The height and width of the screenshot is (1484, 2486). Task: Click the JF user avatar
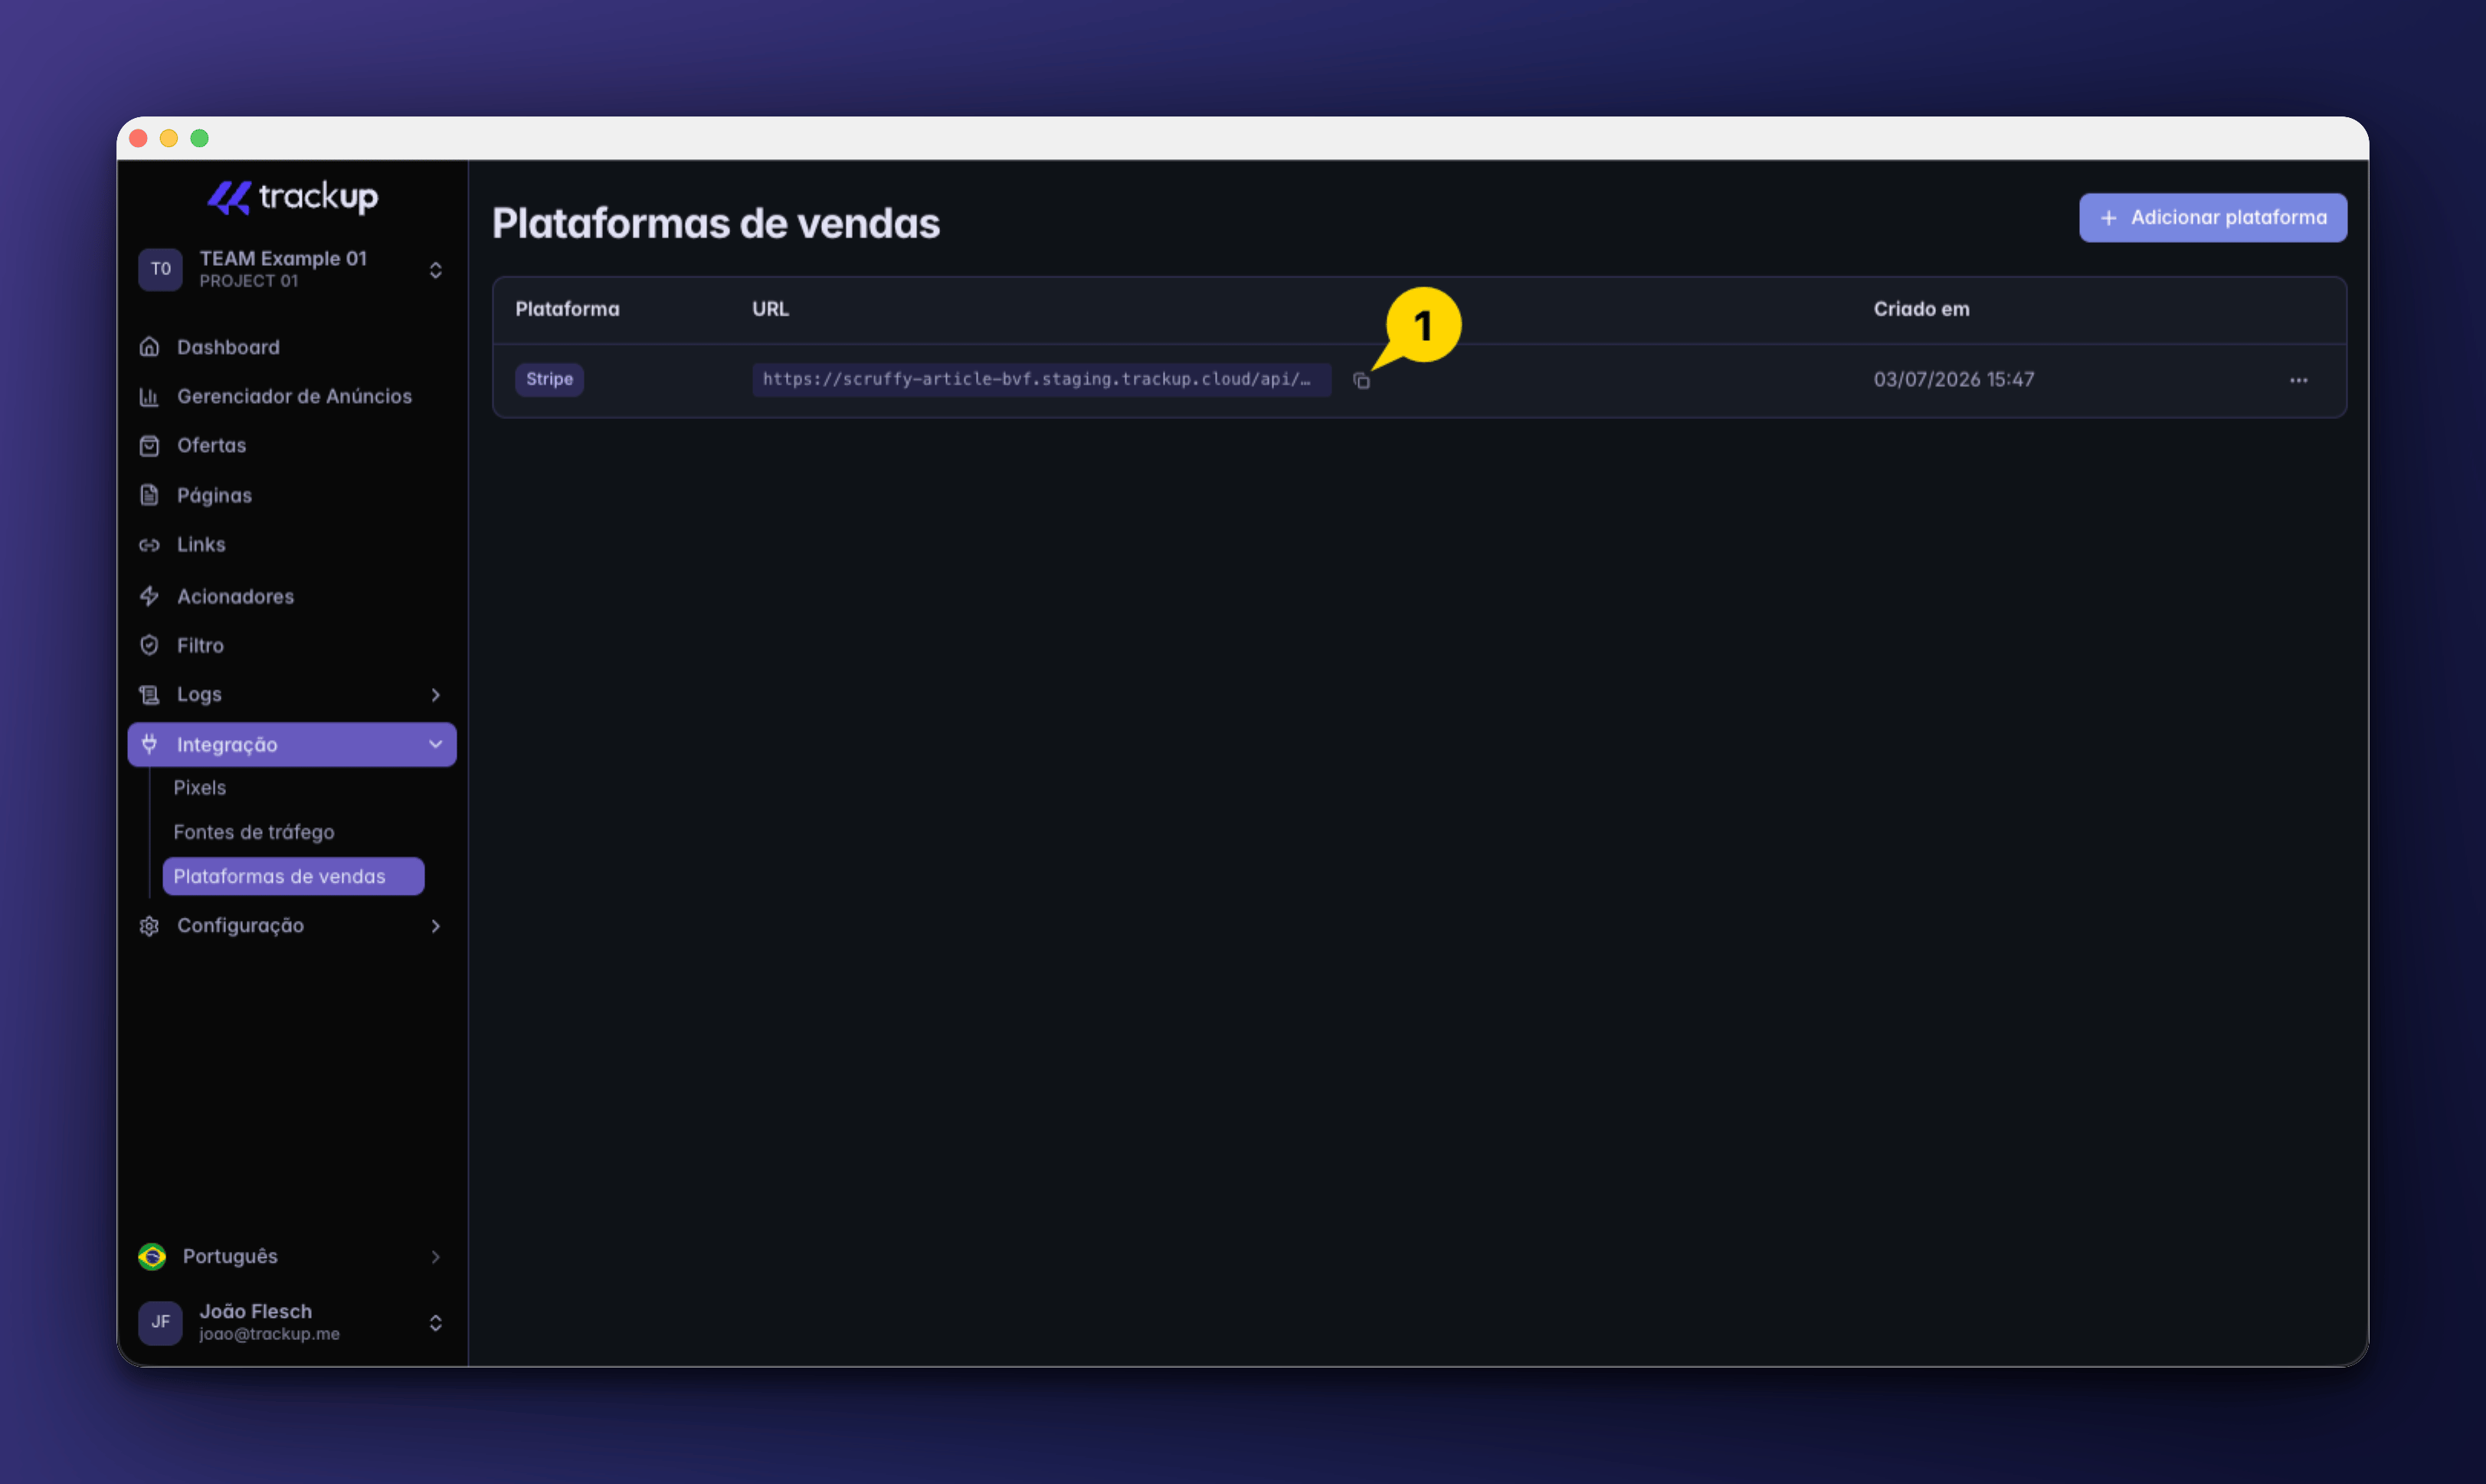coord(160,1322)
